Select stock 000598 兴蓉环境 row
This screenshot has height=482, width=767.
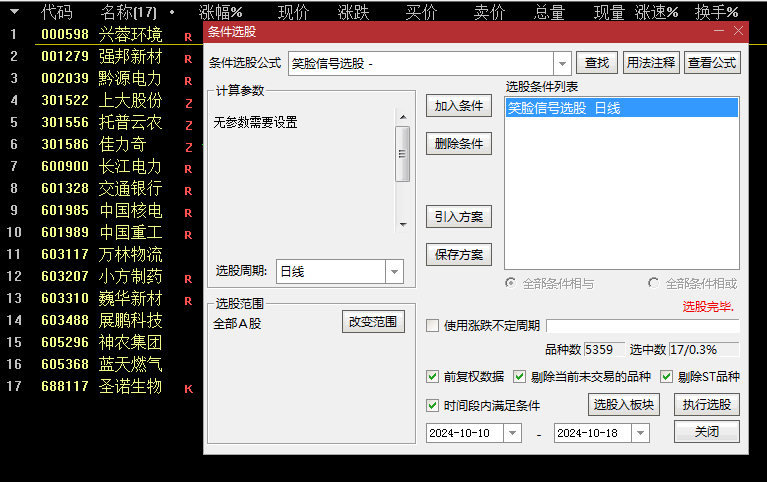coord(101,34)
